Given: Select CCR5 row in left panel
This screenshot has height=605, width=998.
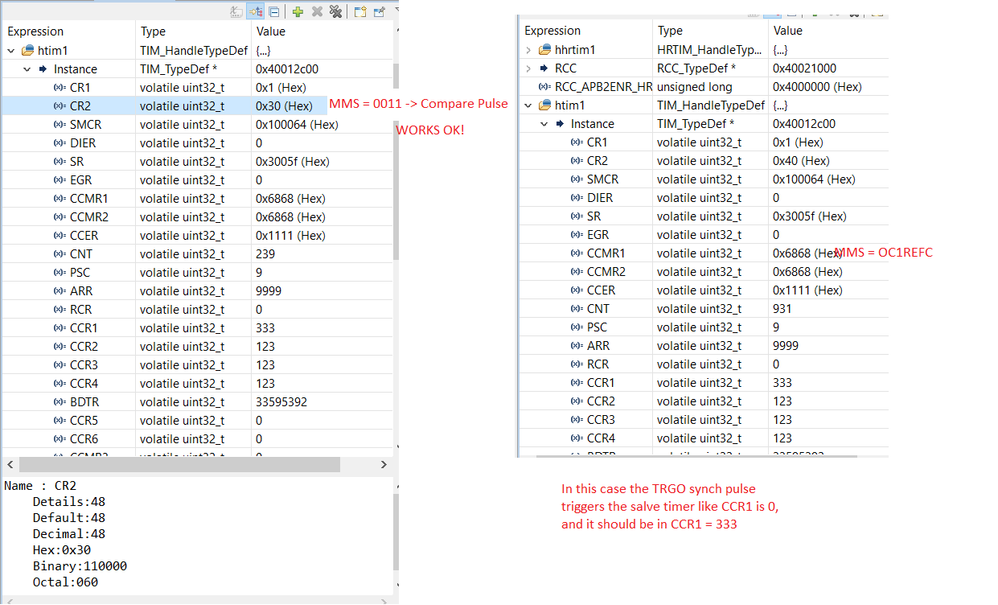Looking at the screenshot, I should (197, 421).
